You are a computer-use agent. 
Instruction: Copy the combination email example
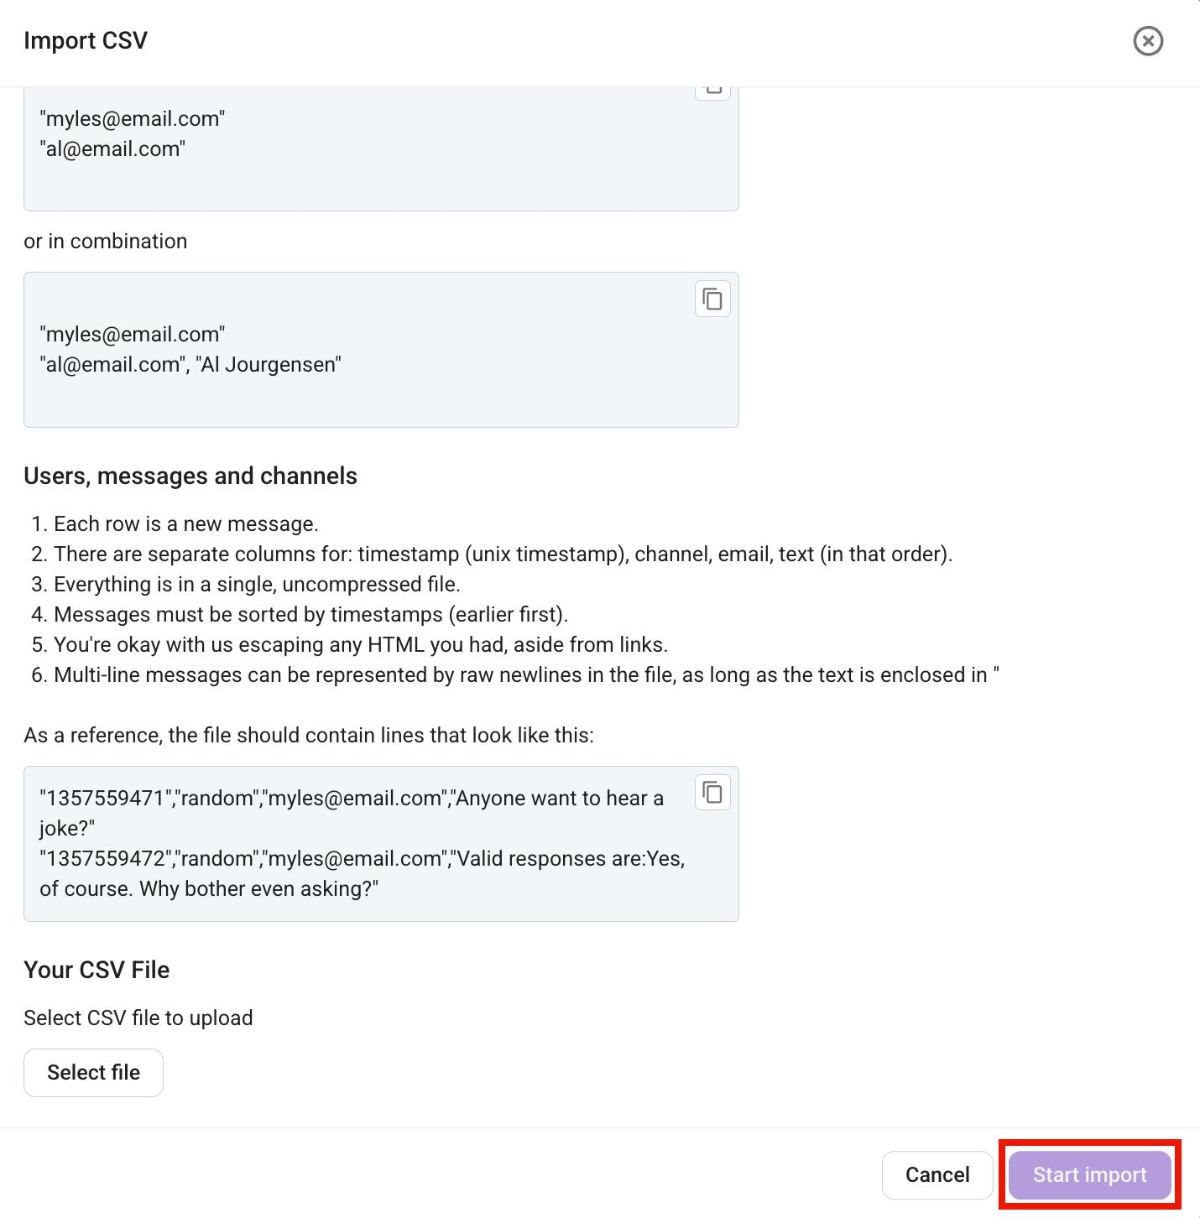(712, 299)
